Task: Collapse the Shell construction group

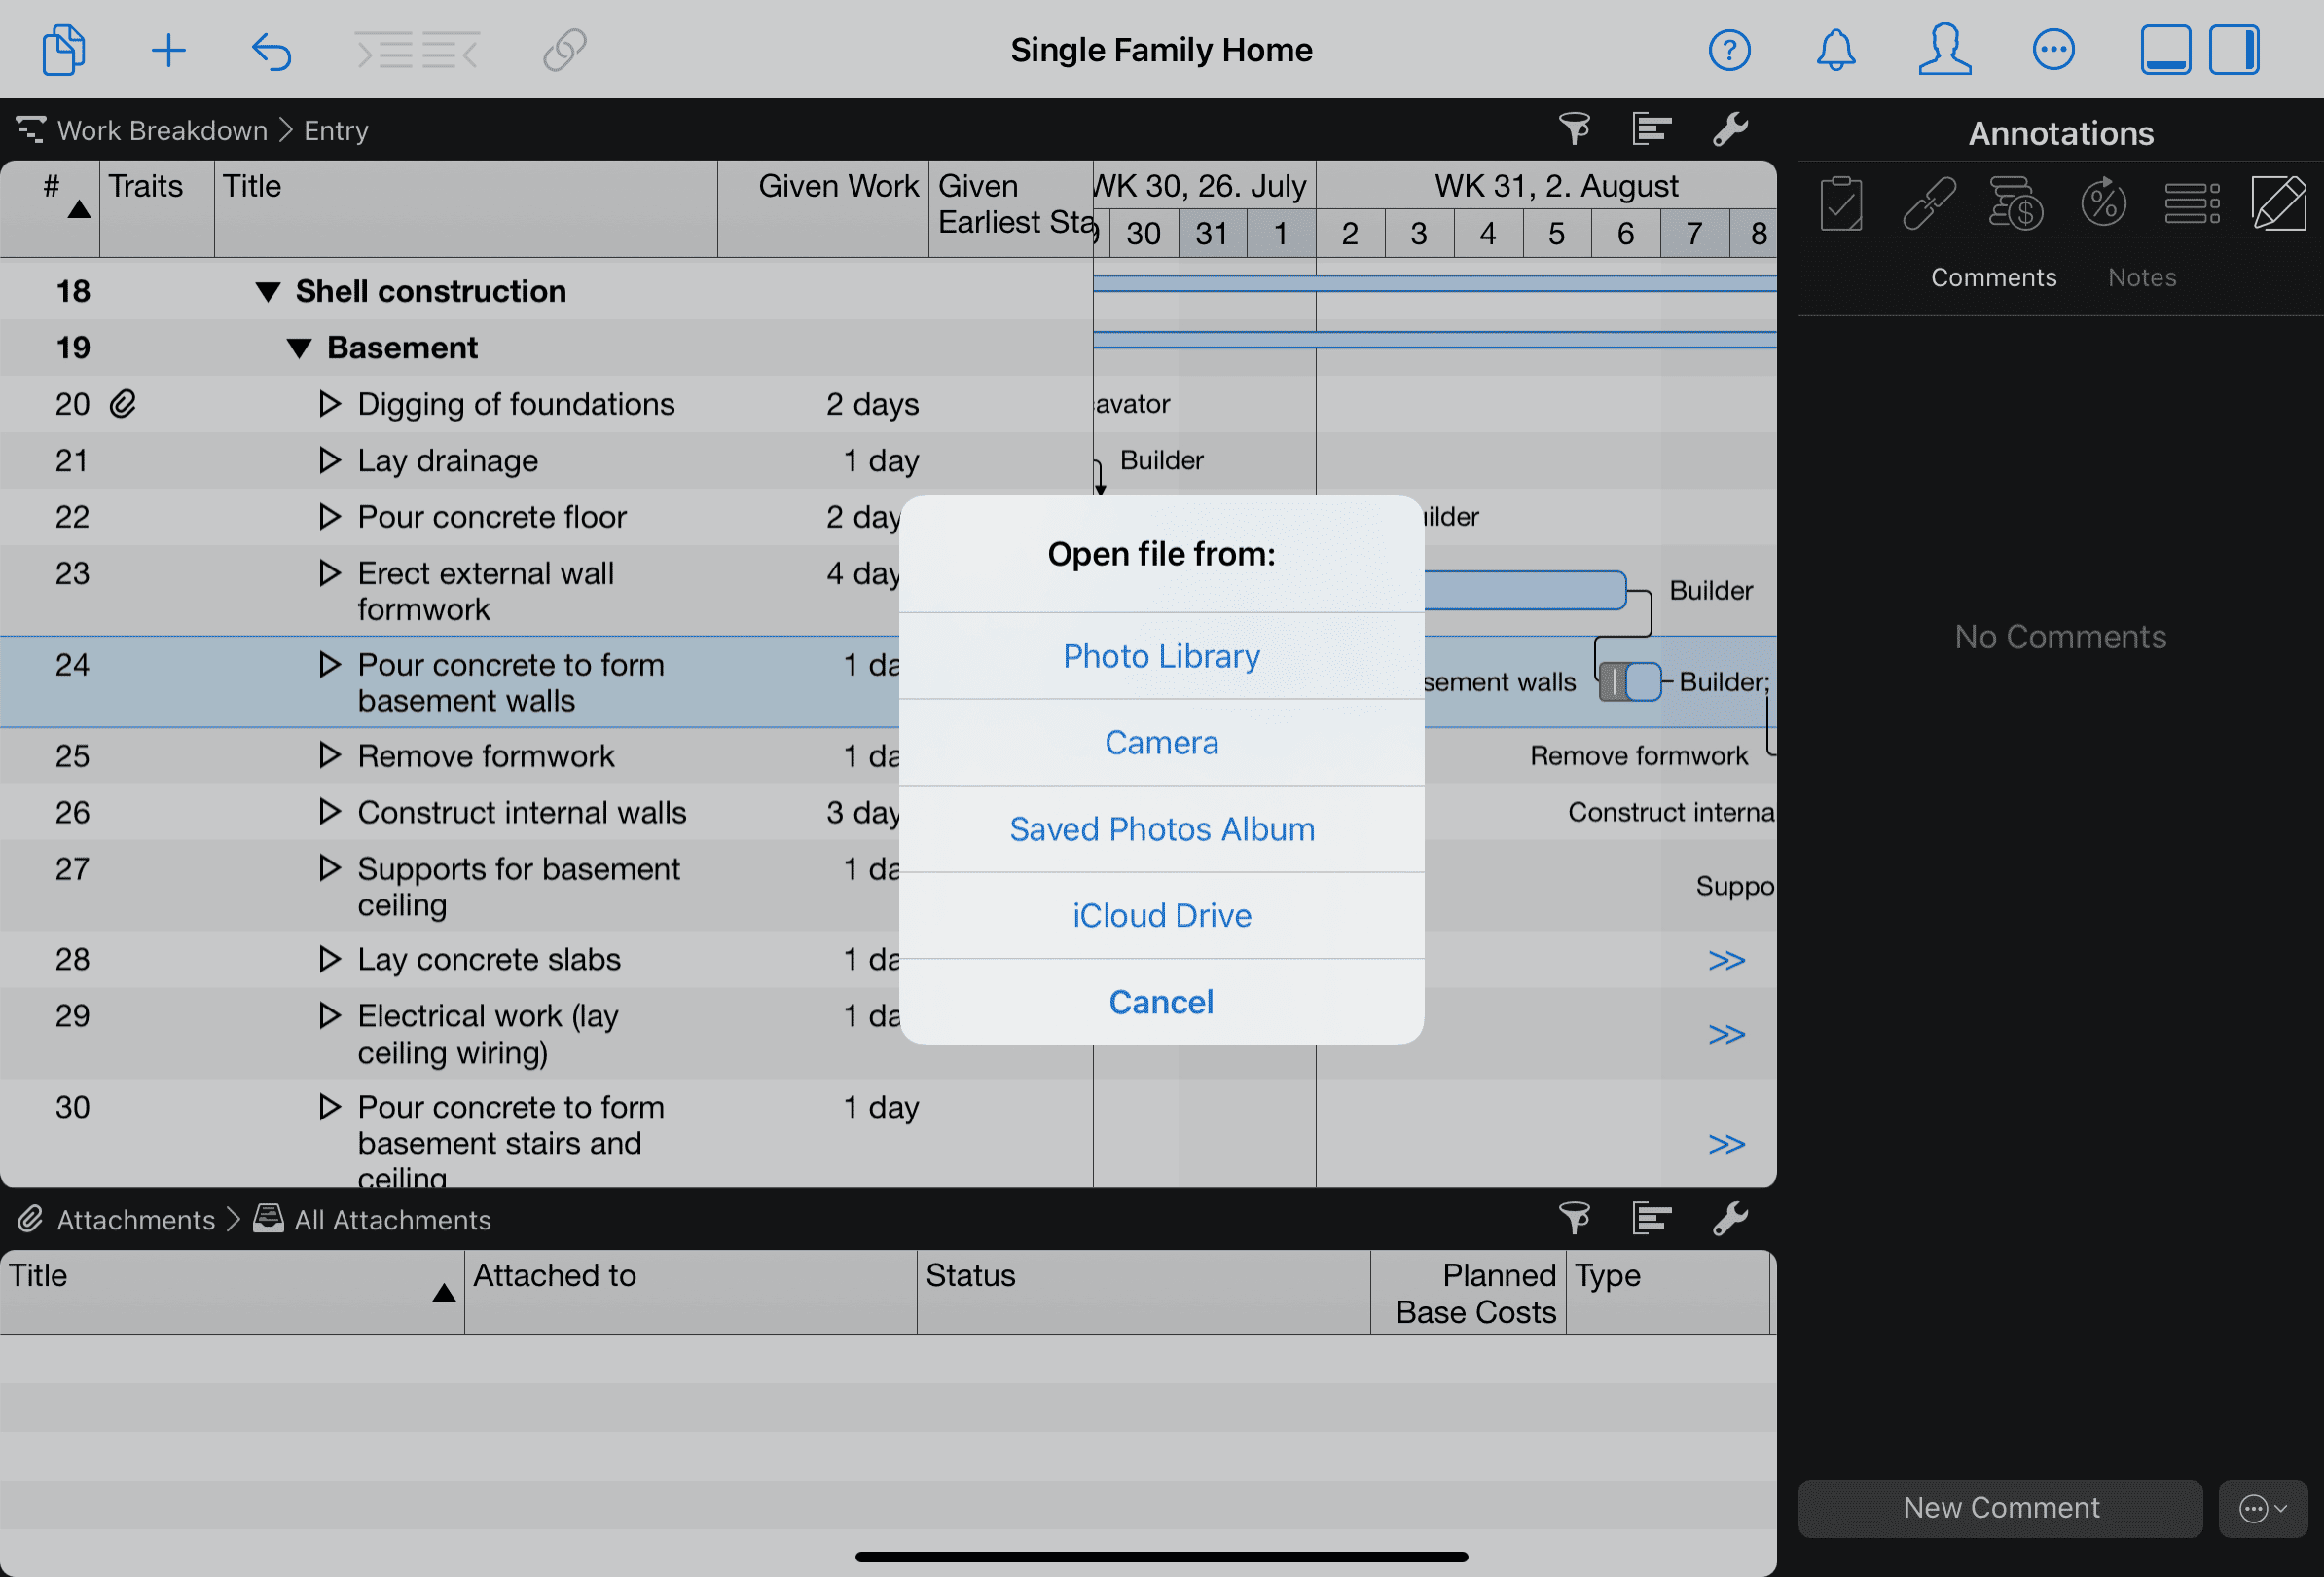Action: pyautogui.click(x=267, y=292)
